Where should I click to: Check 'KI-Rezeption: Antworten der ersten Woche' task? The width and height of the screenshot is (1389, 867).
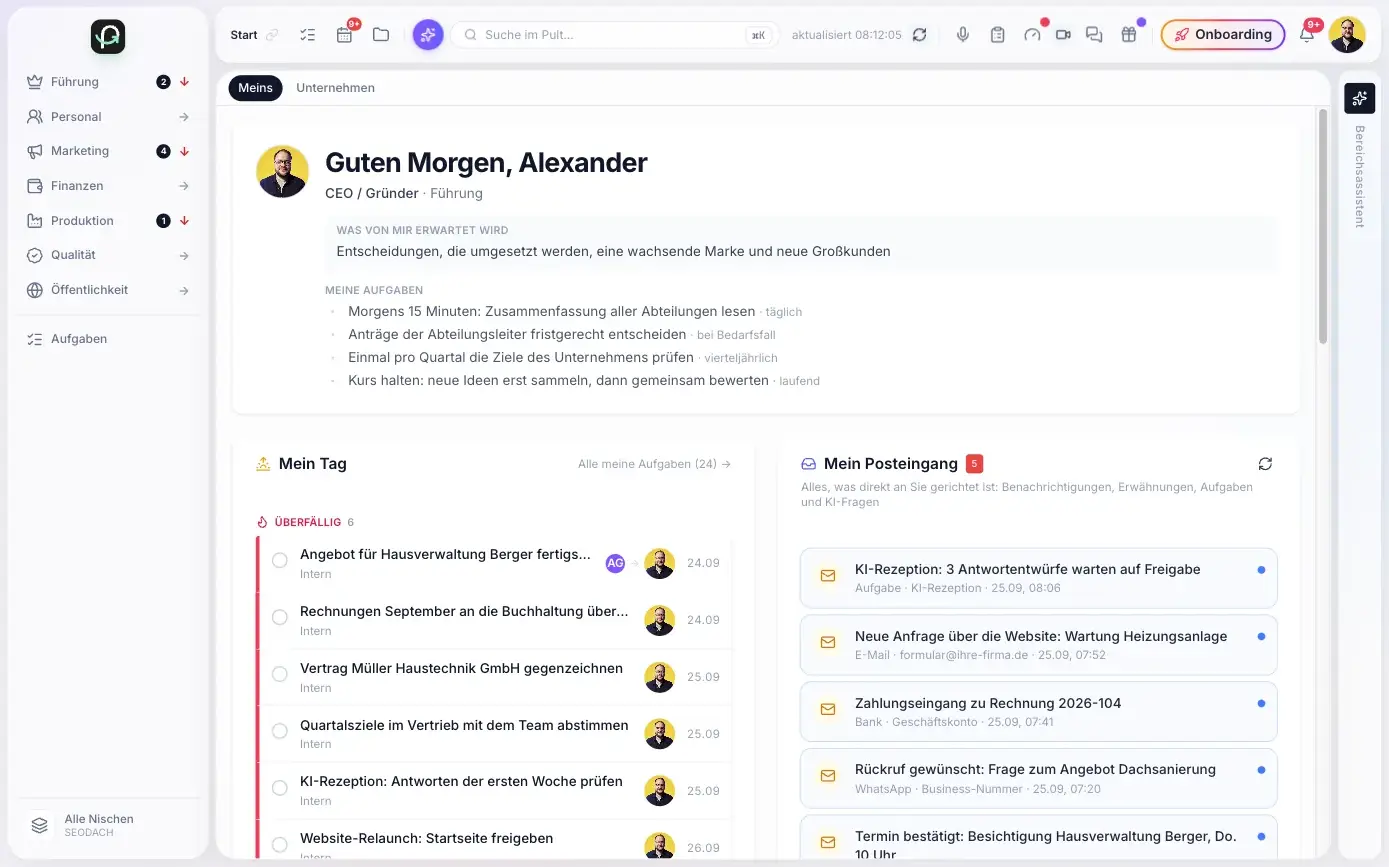[x=280, y=788]
